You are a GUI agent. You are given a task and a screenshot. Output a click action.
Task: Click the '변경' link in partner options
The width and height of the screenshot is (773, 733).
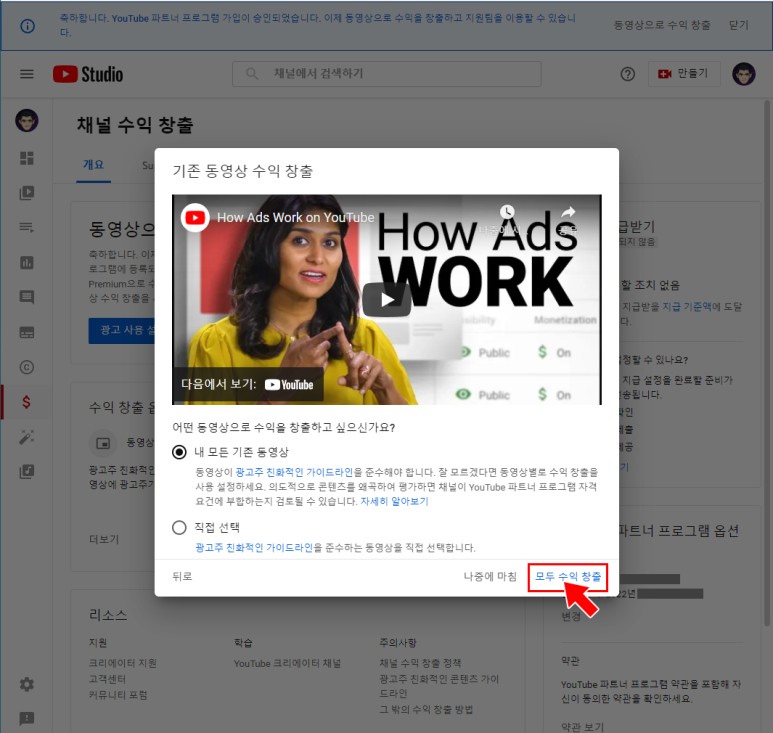point(571,617)
